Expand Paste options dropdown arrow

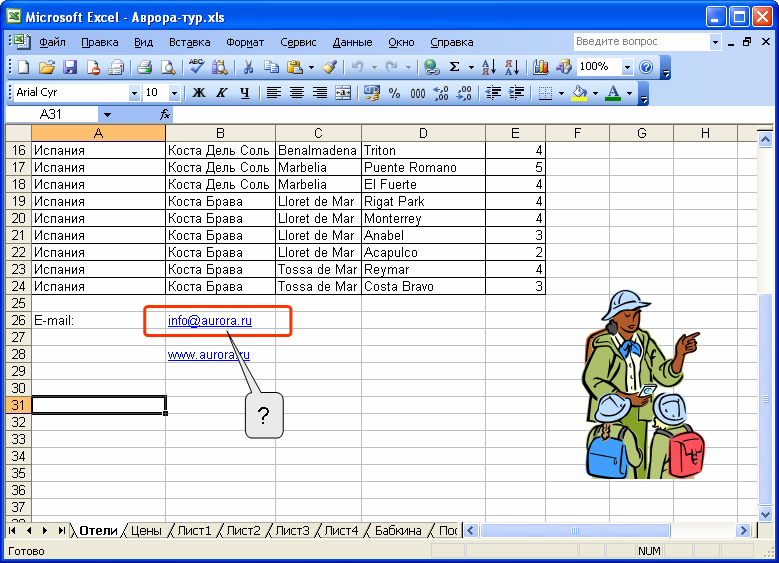(311, 67)
